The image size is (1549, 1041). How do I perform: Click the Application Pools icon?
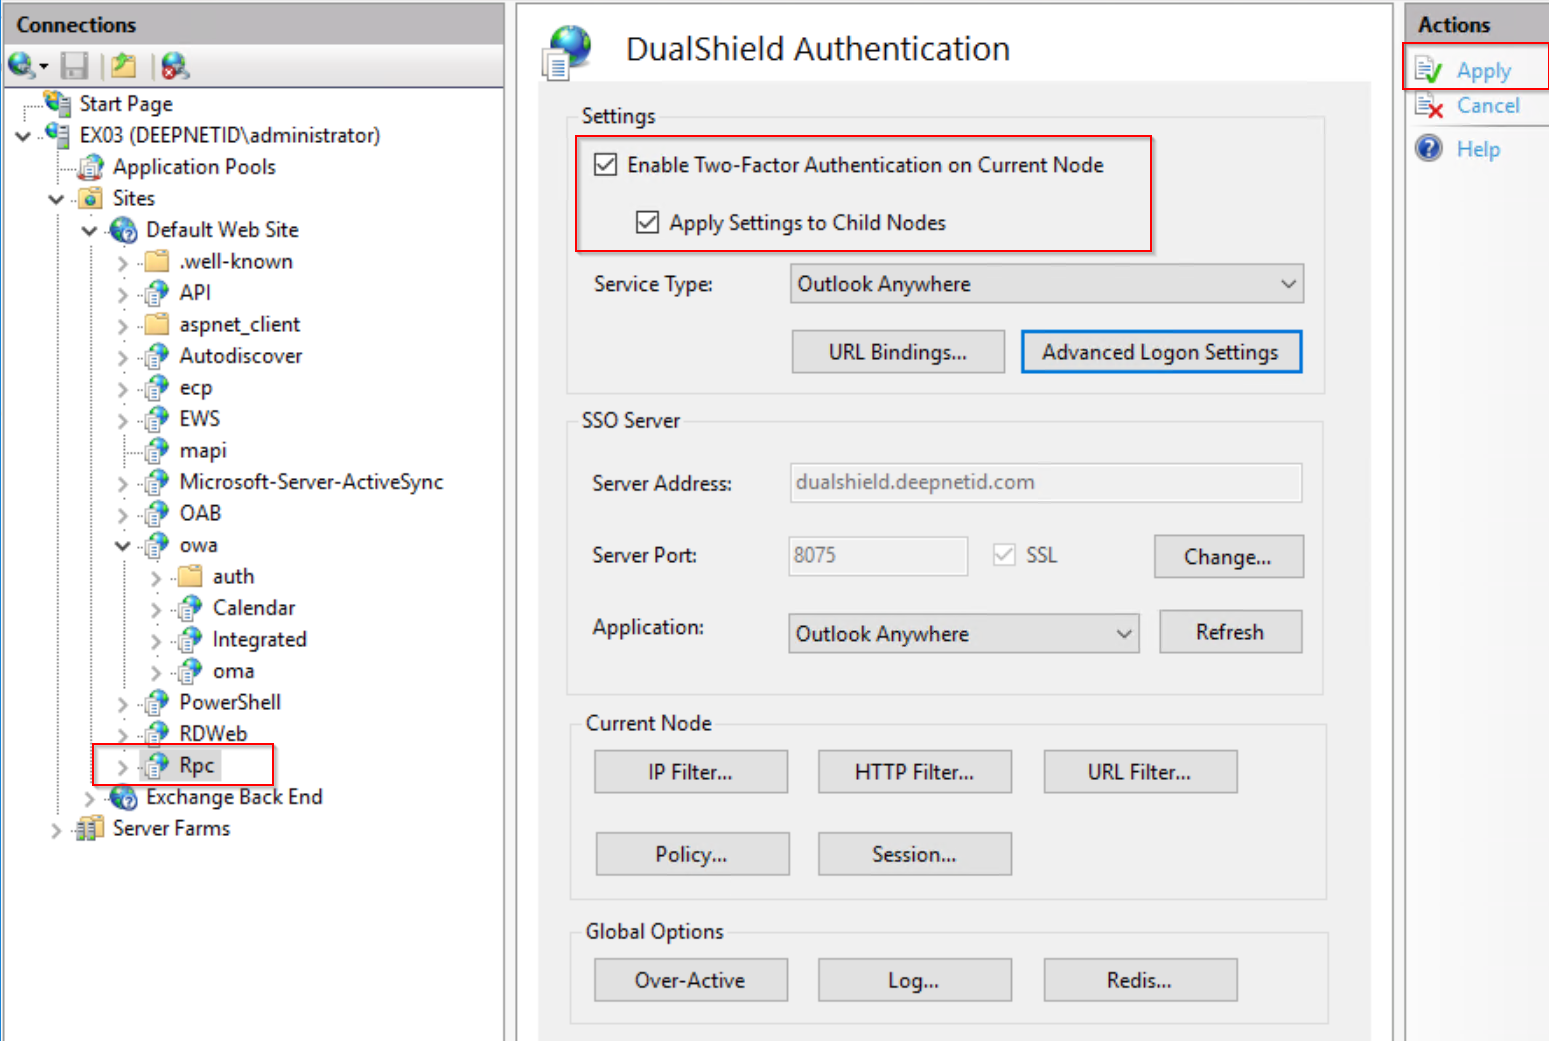click(x=91, y=167)
